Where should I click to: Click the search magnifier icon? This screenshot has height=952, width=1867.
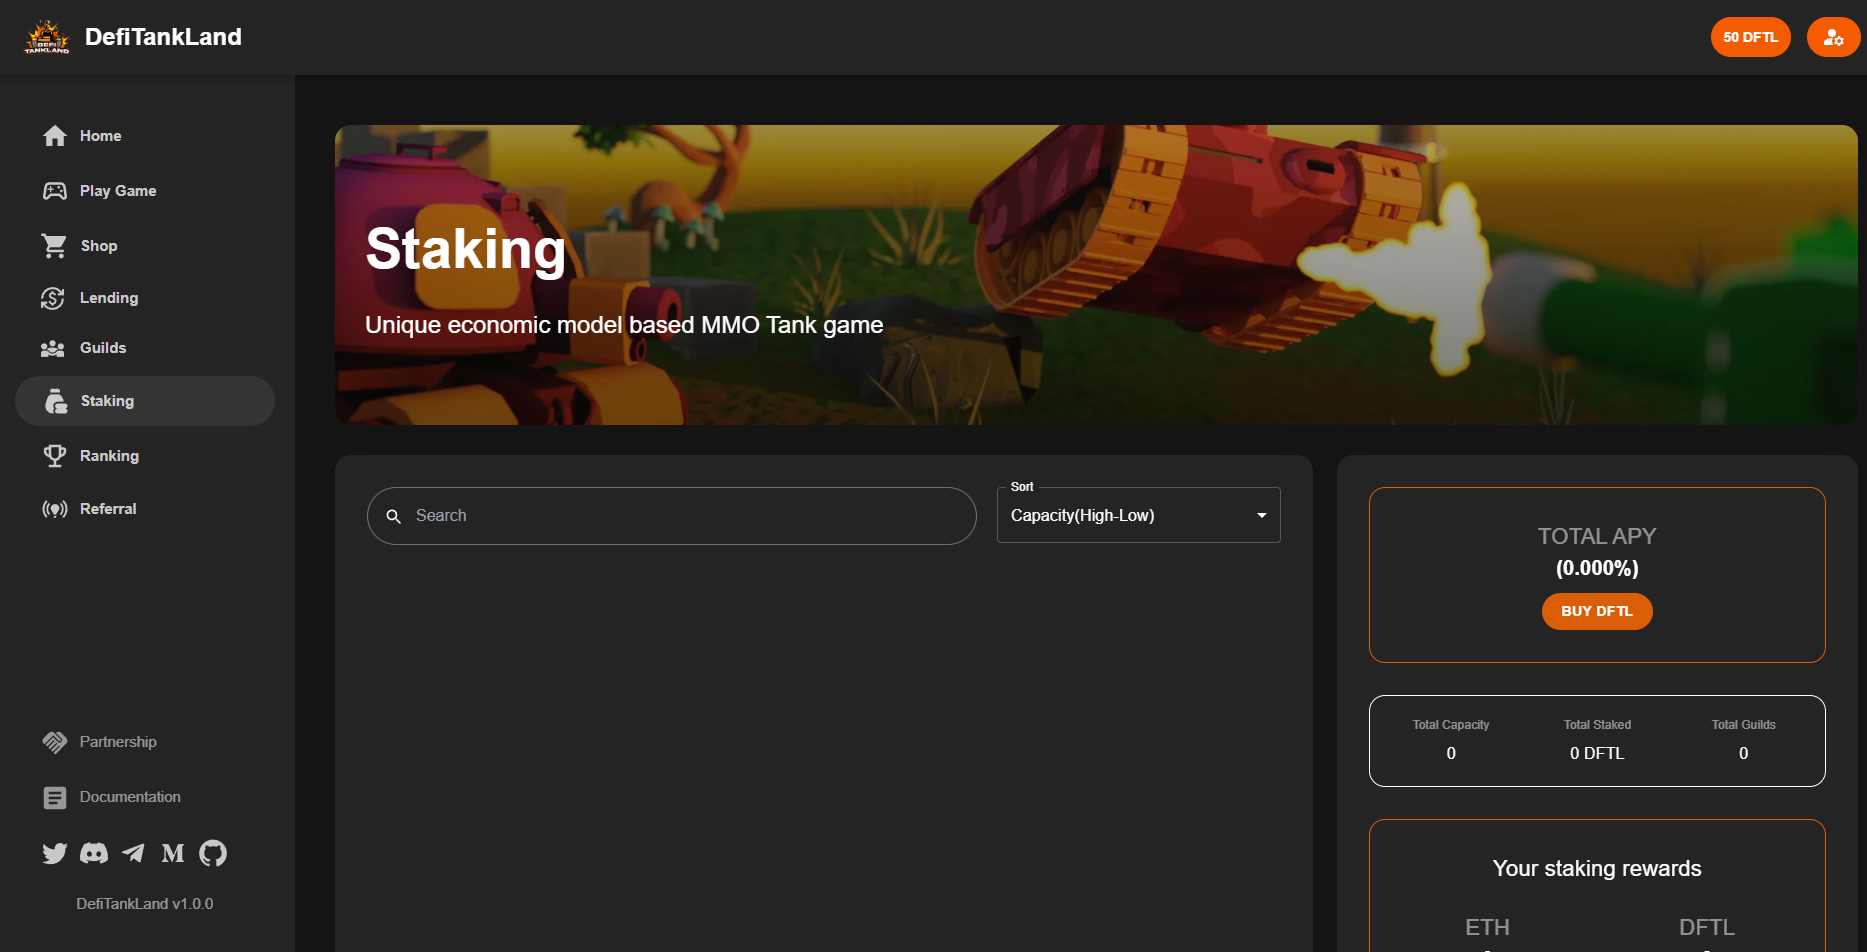(x=394, y=516)
